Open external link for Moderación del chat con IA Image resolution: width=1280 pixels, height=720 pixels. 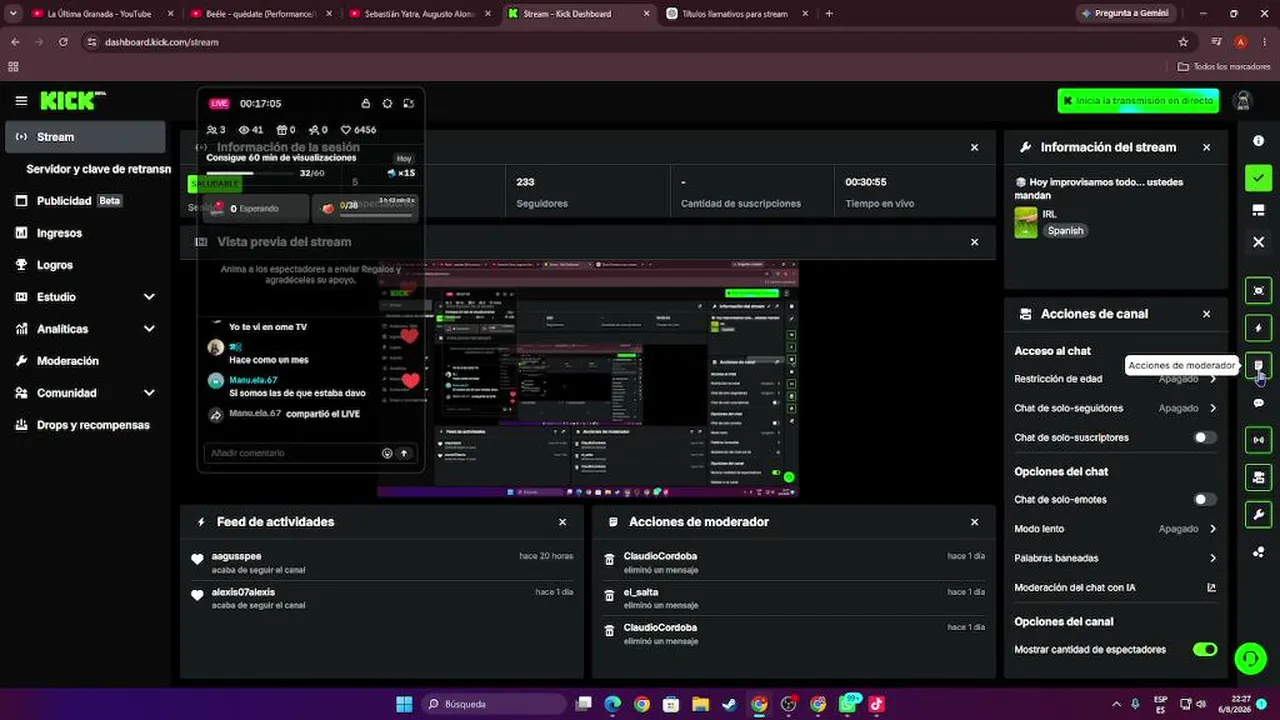[1212, 588]
